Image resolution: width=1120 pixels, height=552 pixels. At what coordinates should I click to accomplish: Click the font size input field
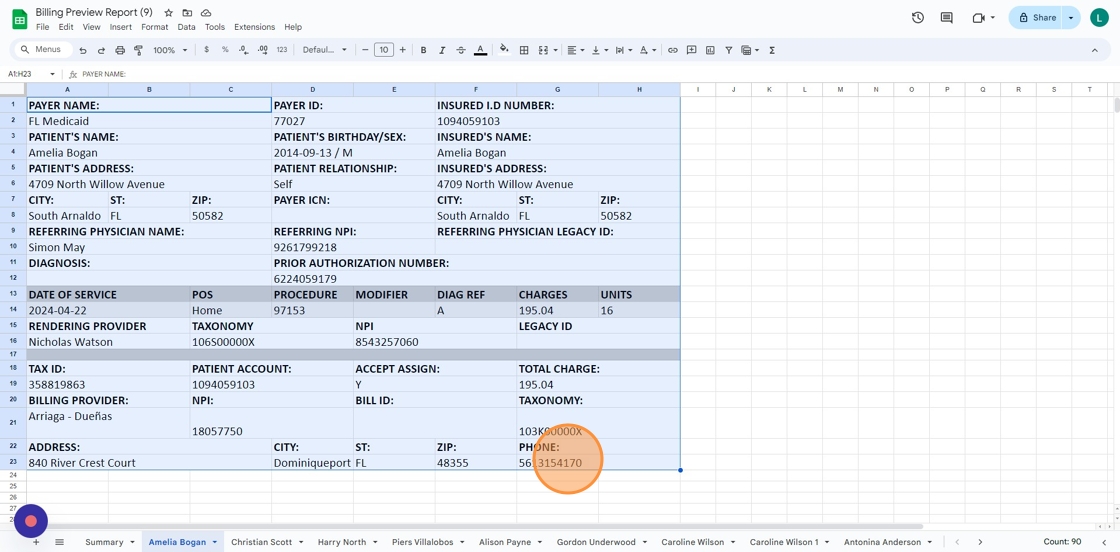[383, 50]
